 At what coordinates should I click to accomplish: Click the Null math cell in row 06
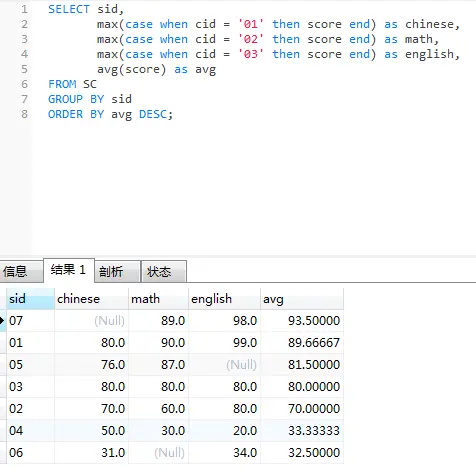click(x=158, y=453)
